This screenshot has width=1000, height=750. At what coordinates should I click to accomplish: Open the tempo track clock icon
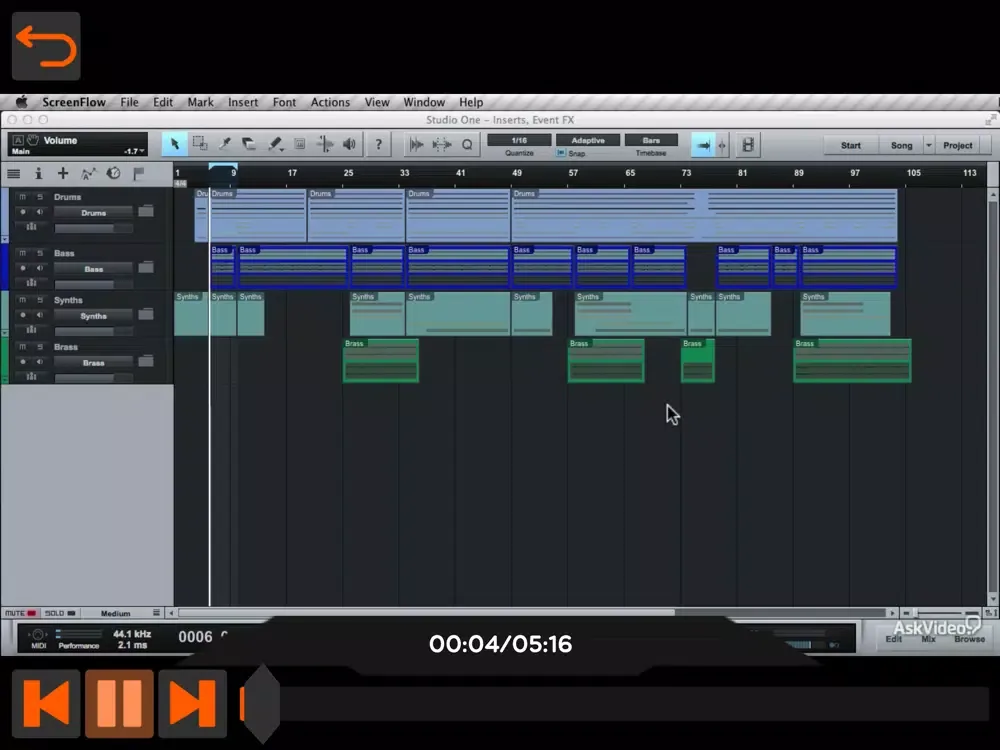[114, 173]
